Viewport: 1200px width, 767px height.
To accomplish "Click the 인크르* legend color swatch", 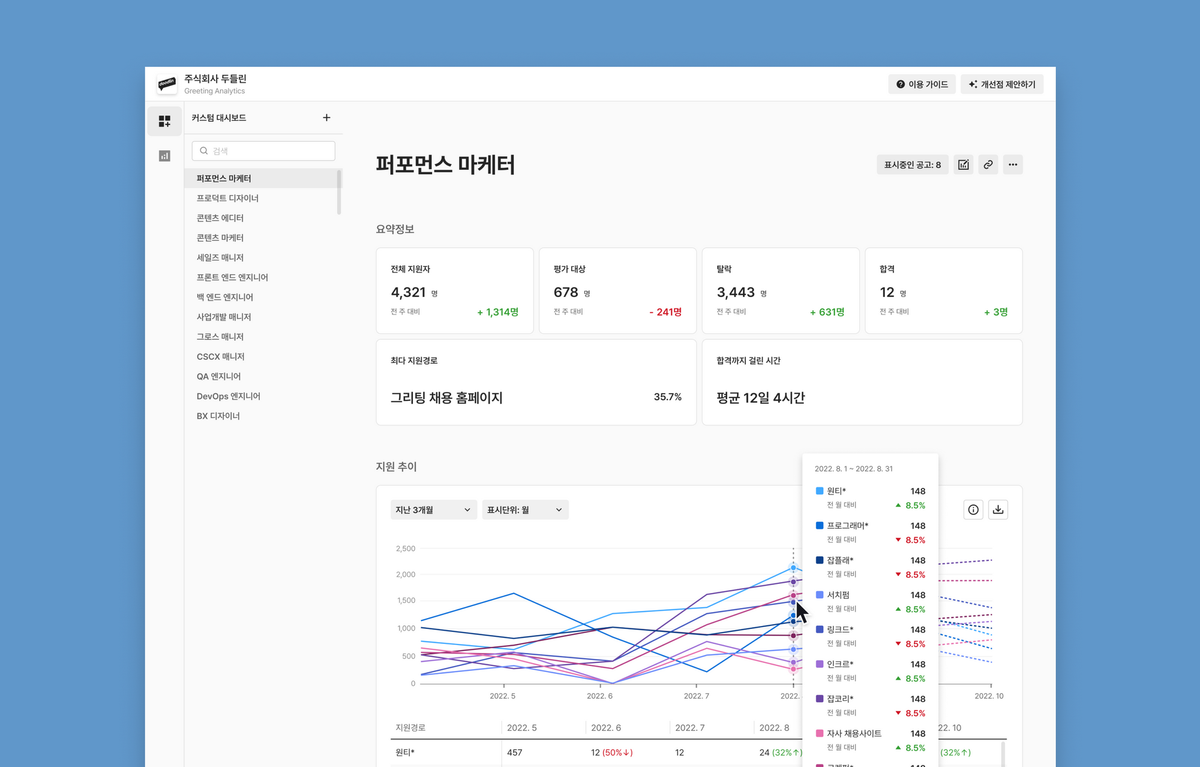I will pyautogui.click(x=820, y=664).
